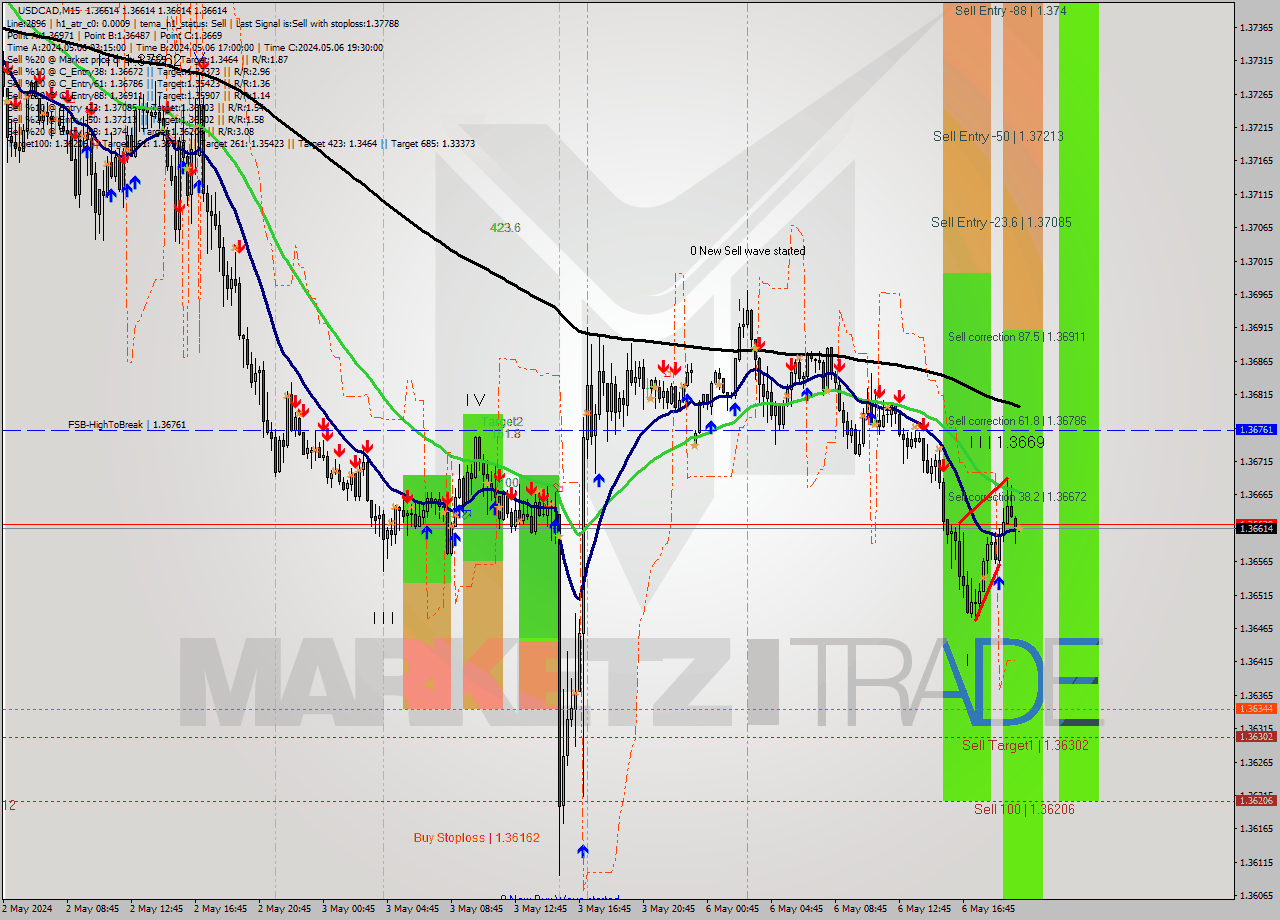The height and width of the screenshot is (920, 1280).
Task: Click 'Sell correction 38.2 | 1.36672' label
Action: coord(1017,497)
